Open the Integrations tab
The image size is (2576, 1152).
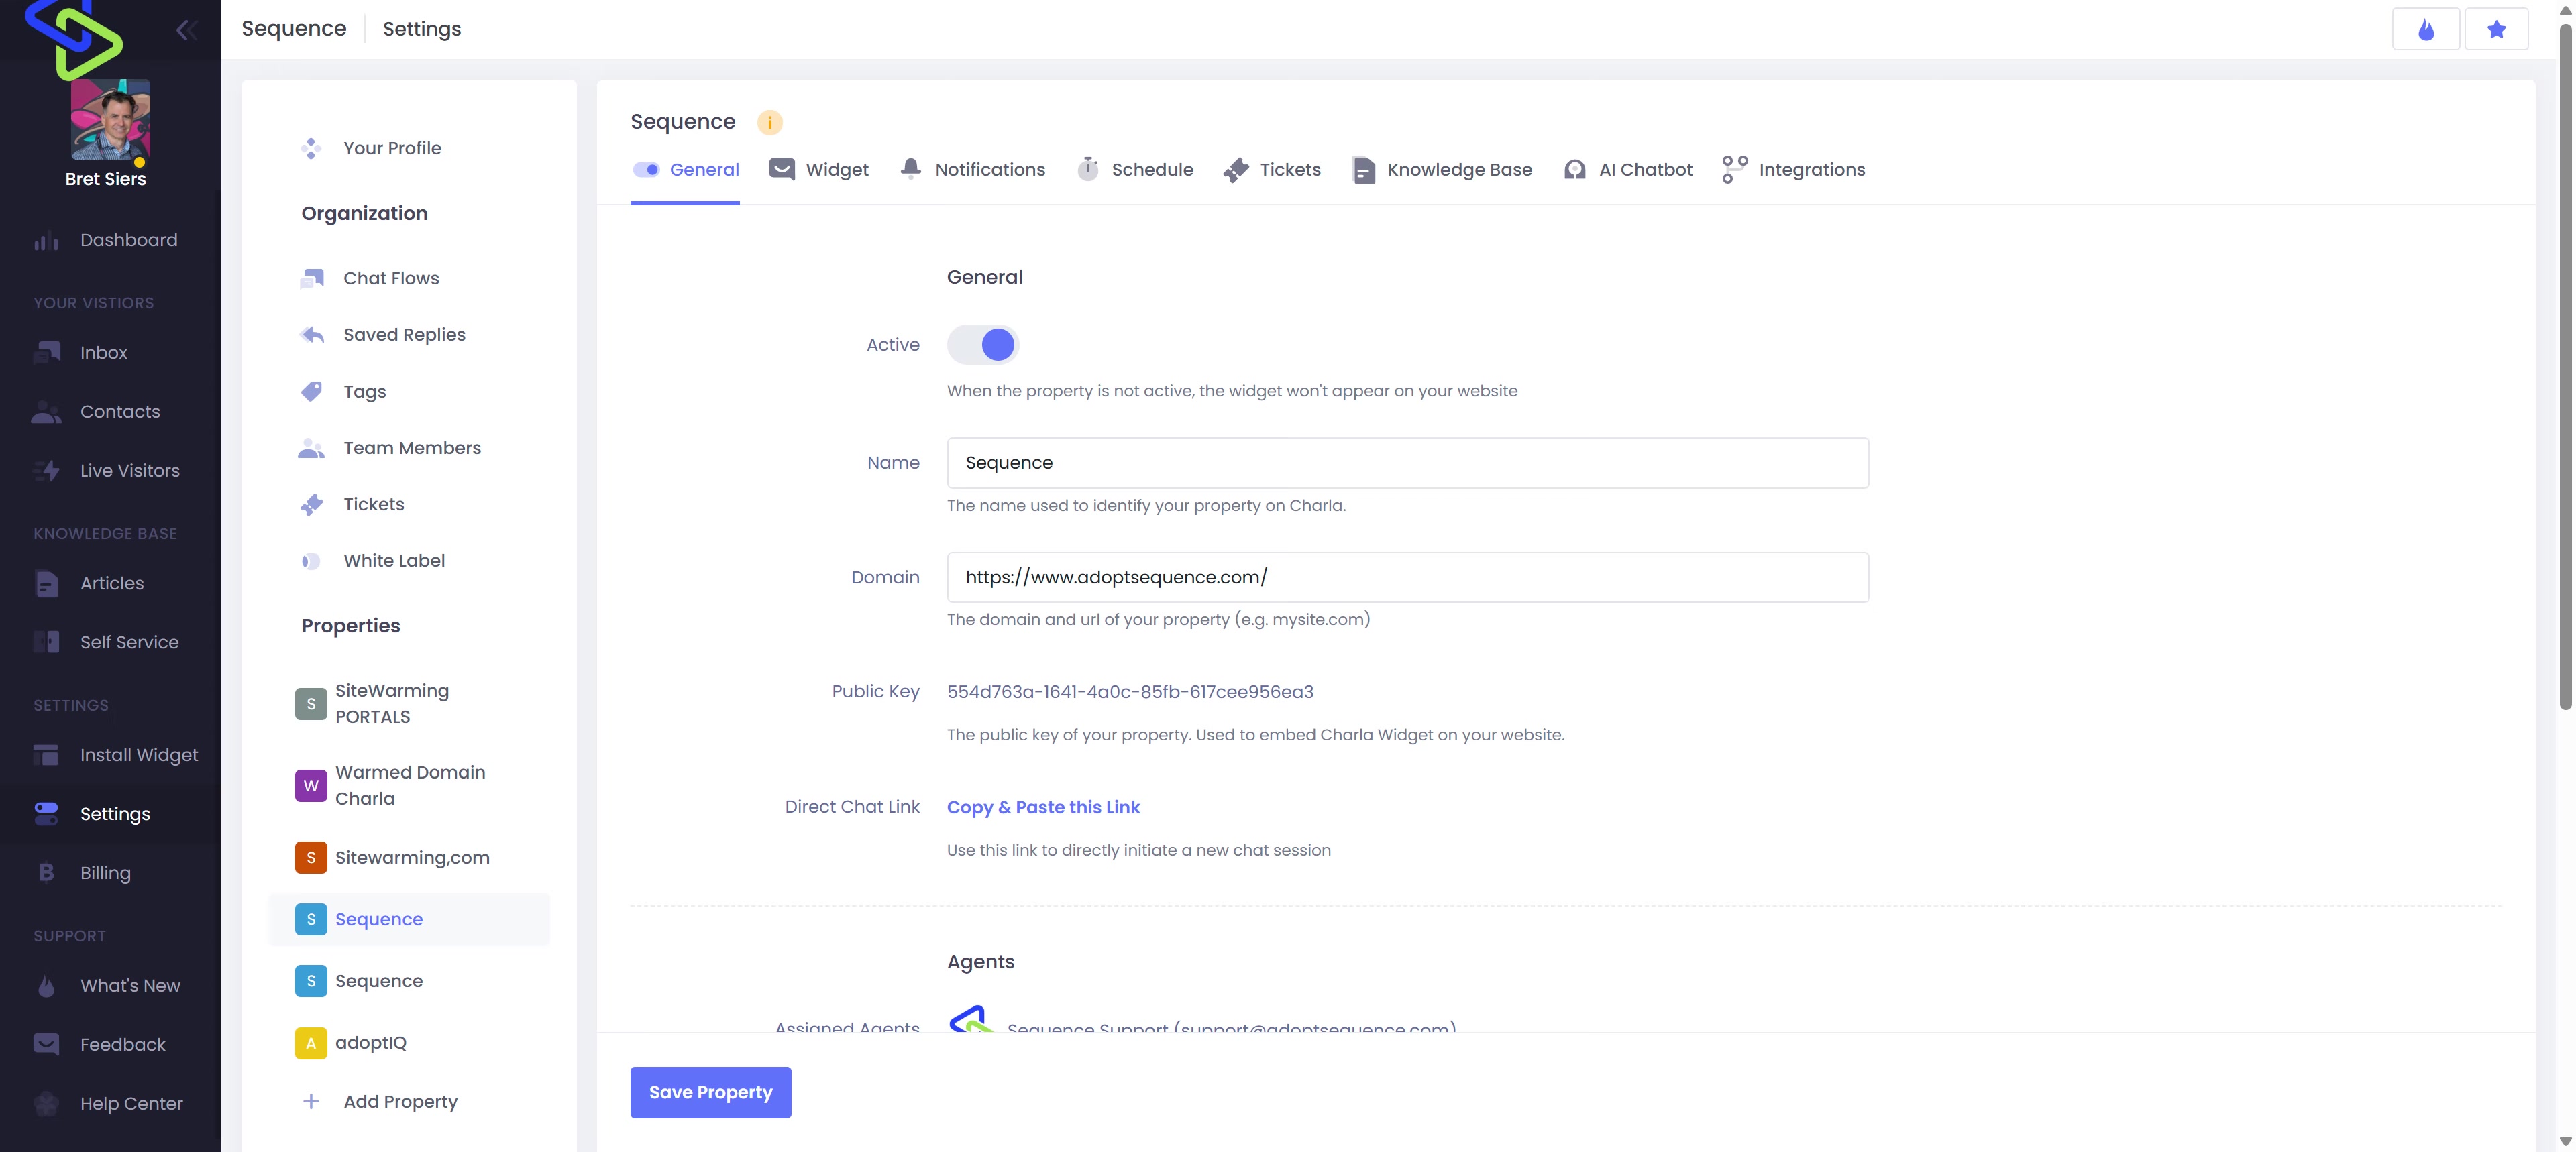pos(1793,170)
